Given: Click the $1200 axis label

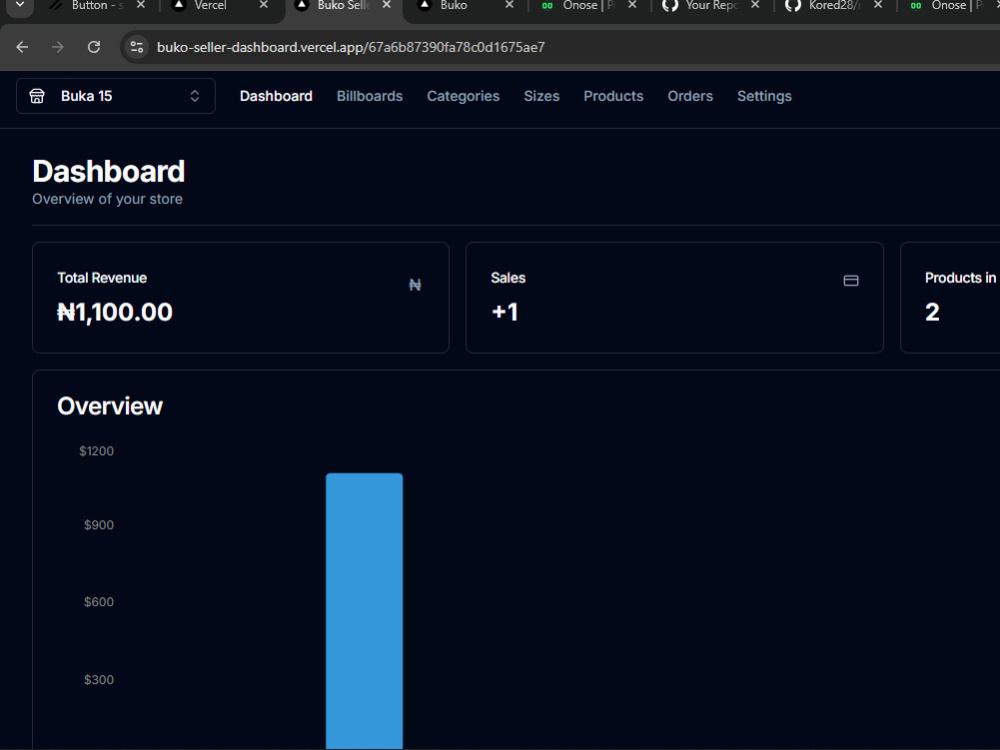Looking at the screenshot, I should coord(96,452).
